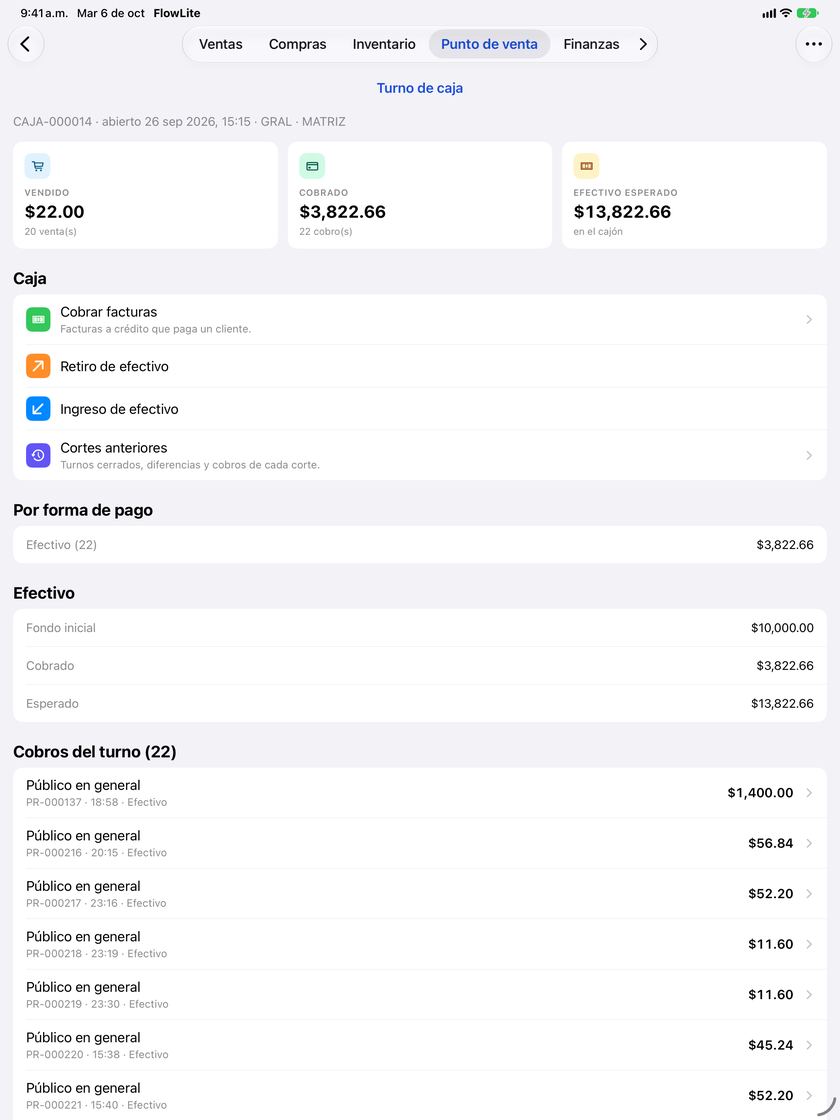This screenshot has width=840, height=1120.
Task: Open the PR-000219 payment row
Action: [x=420, y=995]
